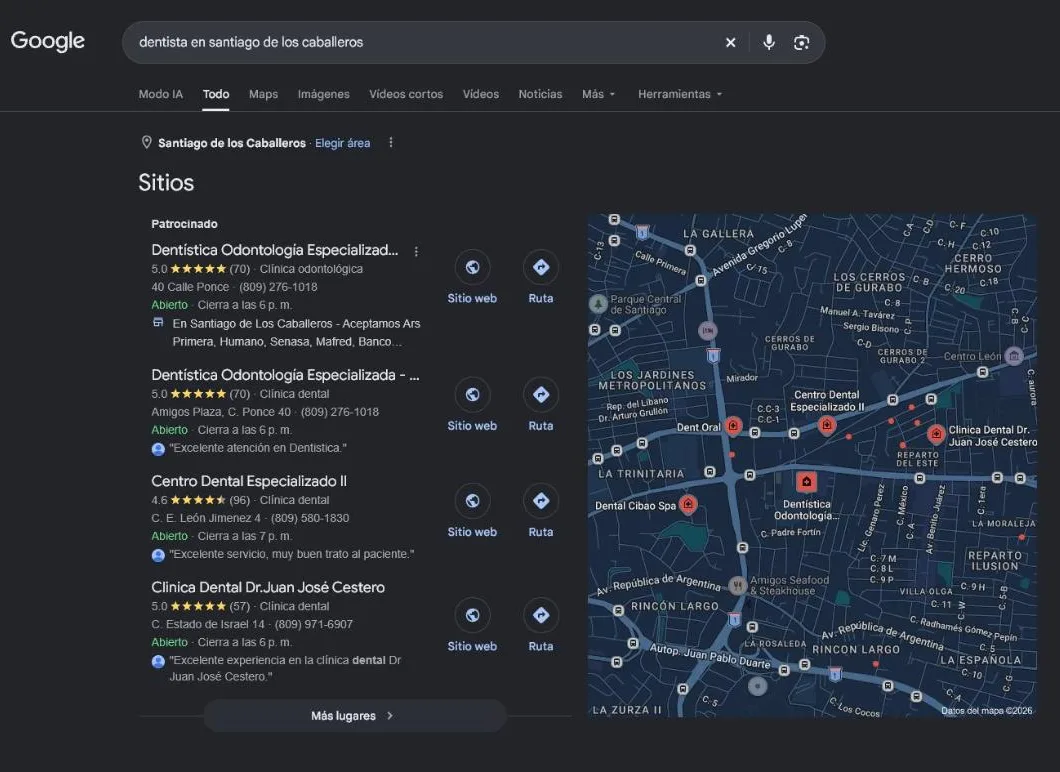This screenshot has height=772, width=1060.
Task: Get Ruta directions for sponsored Dentística listing
Action: pos(541,267)
